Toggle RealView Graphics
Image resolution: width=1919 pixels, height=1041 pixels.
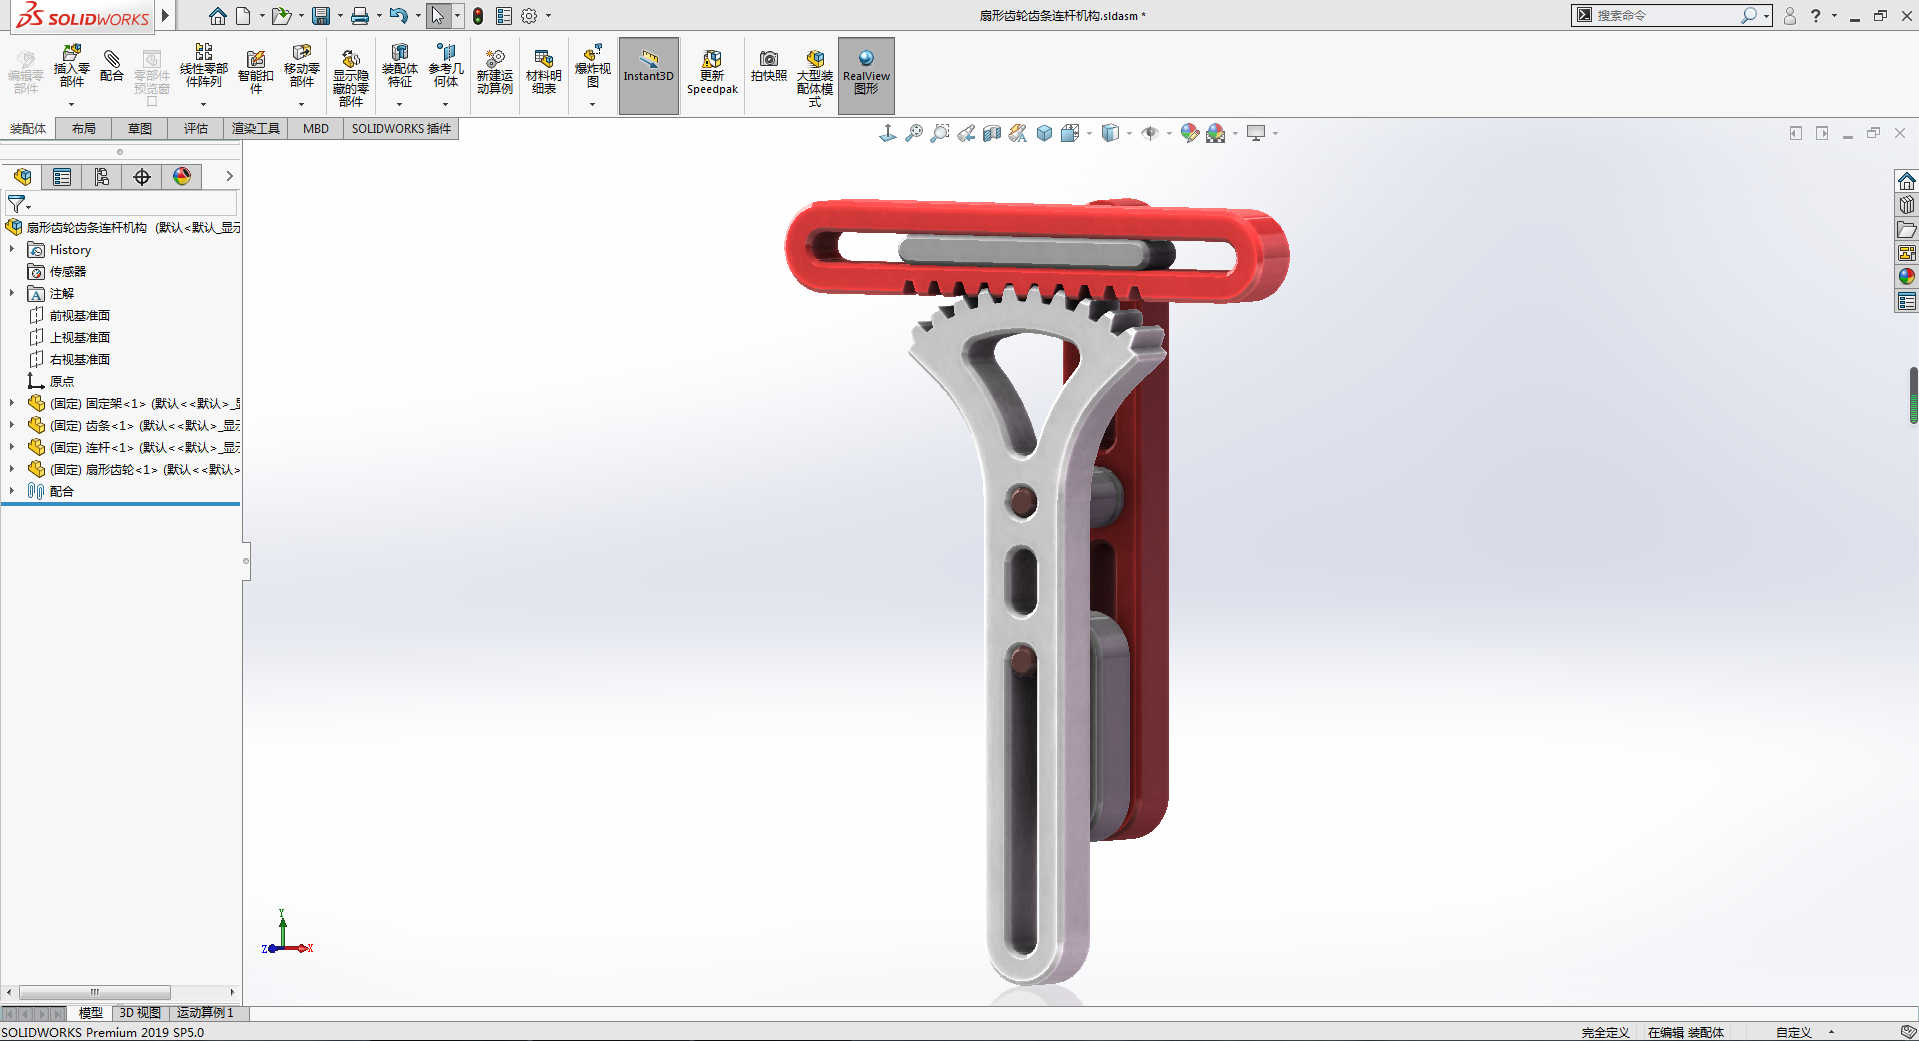tap(866, 75)
